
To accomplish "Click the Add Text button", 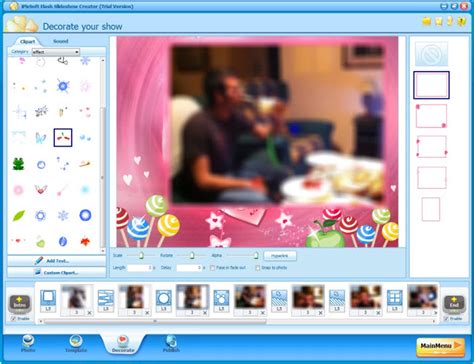I will (56, 261).
